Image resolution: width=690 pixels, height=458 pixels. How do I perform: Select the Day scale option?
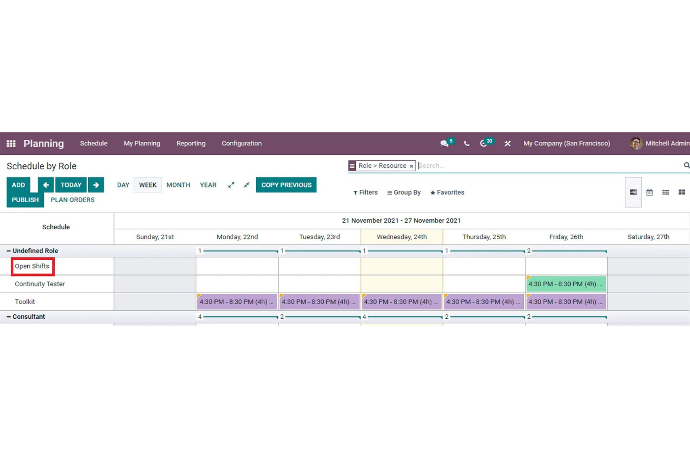[123, 185]
